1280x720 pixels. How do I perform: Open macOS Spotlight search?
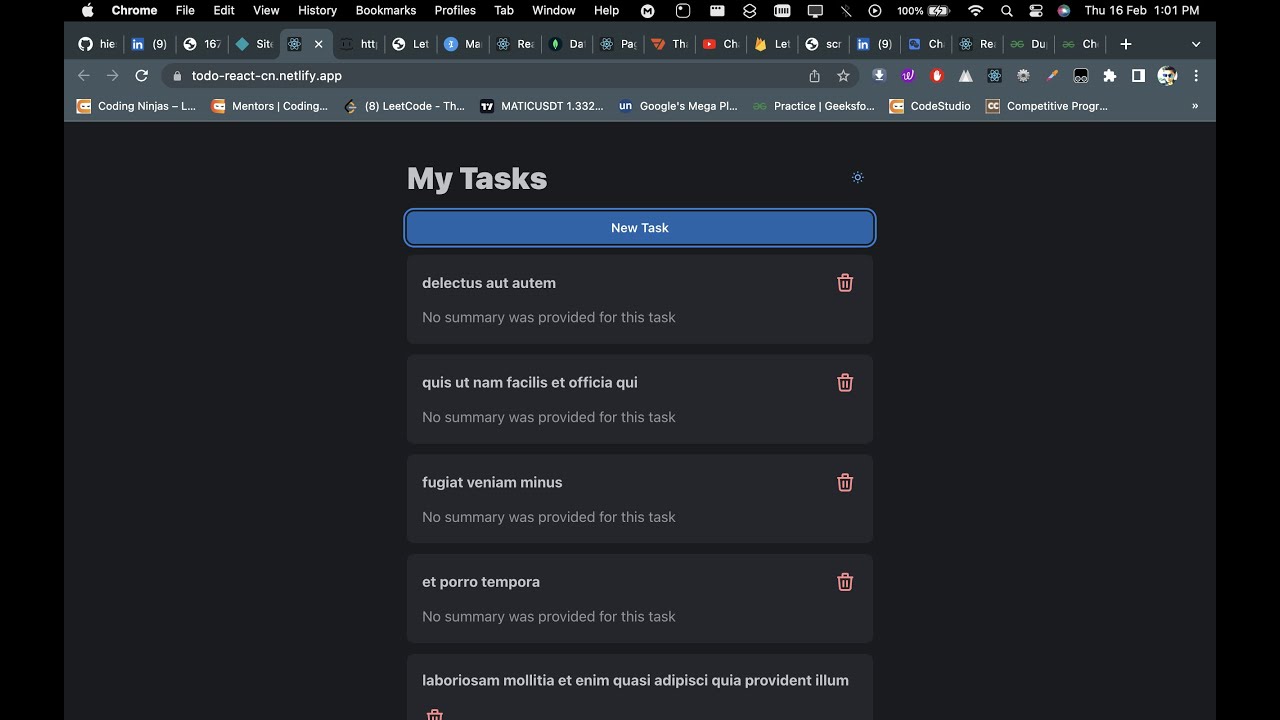click(1007, 10)
